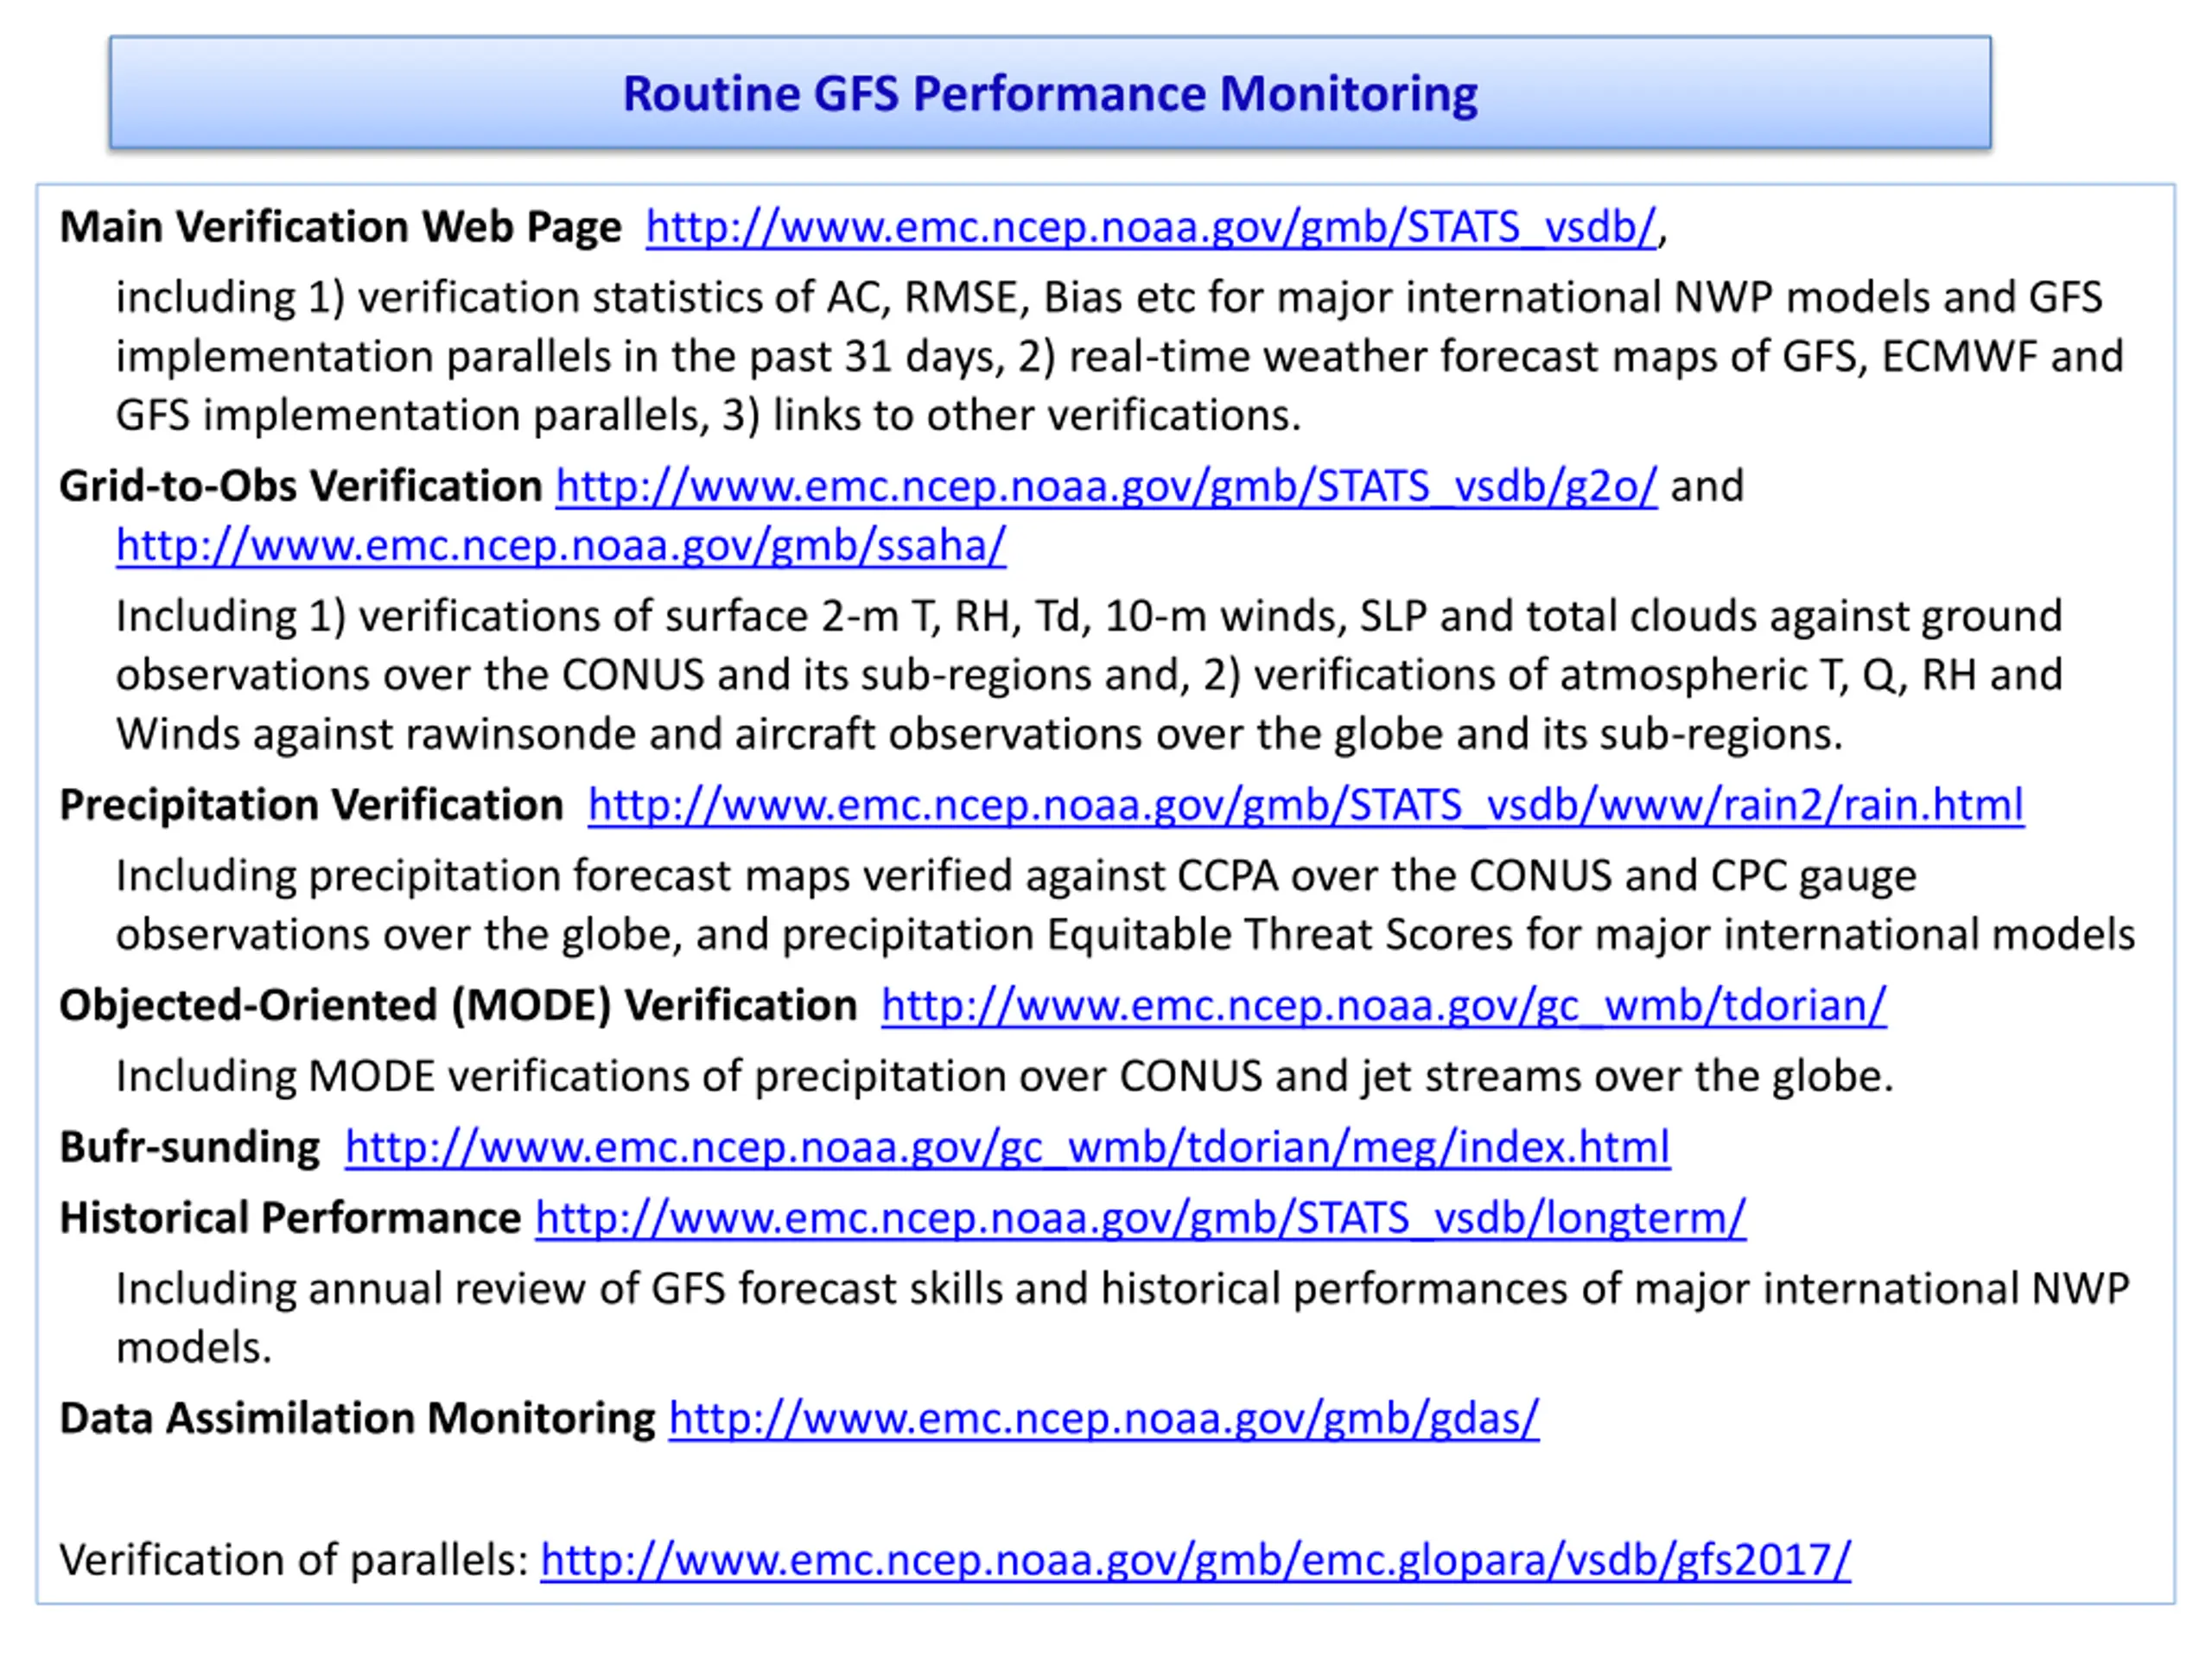The width and height of the screenshot is (2212, 1659).
Task: Click line 'Including precipitation forecast maps verified against CCPA'
Action: point(1016,876)
